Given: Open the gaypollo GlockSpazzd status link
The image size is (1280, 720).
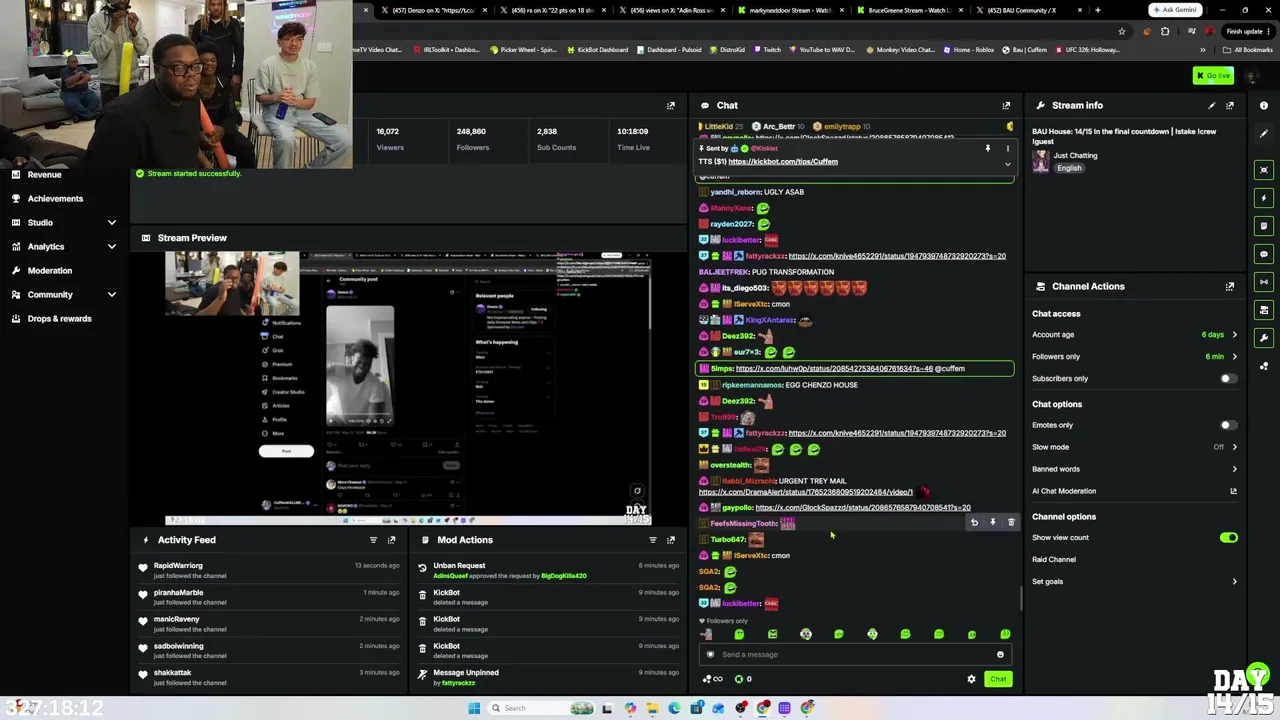Looking at the screenshot, I should coord(863,508).
